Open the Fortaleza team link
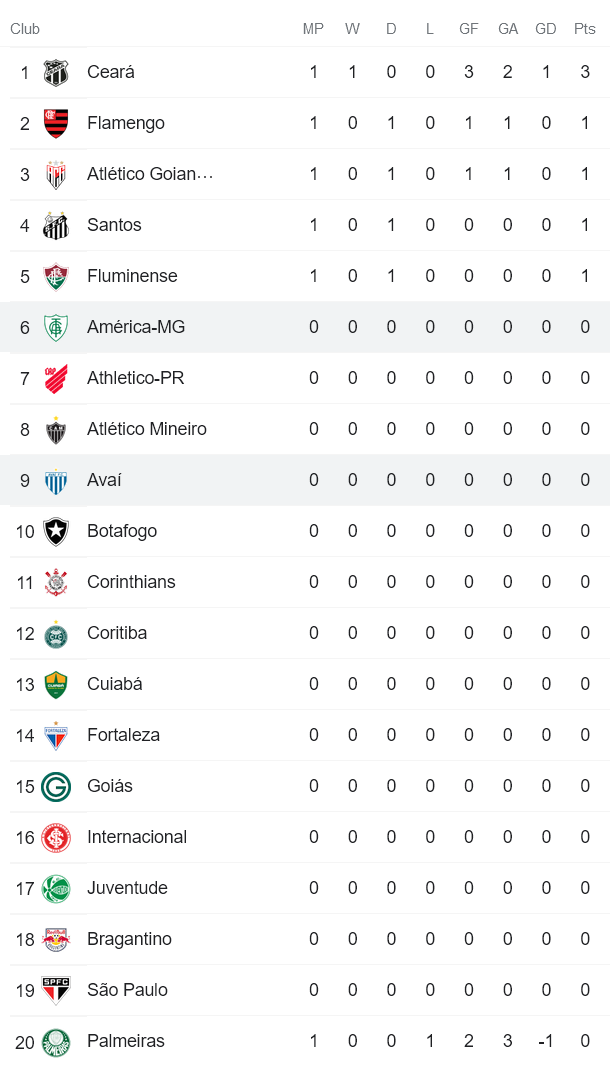Viewport: 610px width, 1080px height. click(123, 735)
